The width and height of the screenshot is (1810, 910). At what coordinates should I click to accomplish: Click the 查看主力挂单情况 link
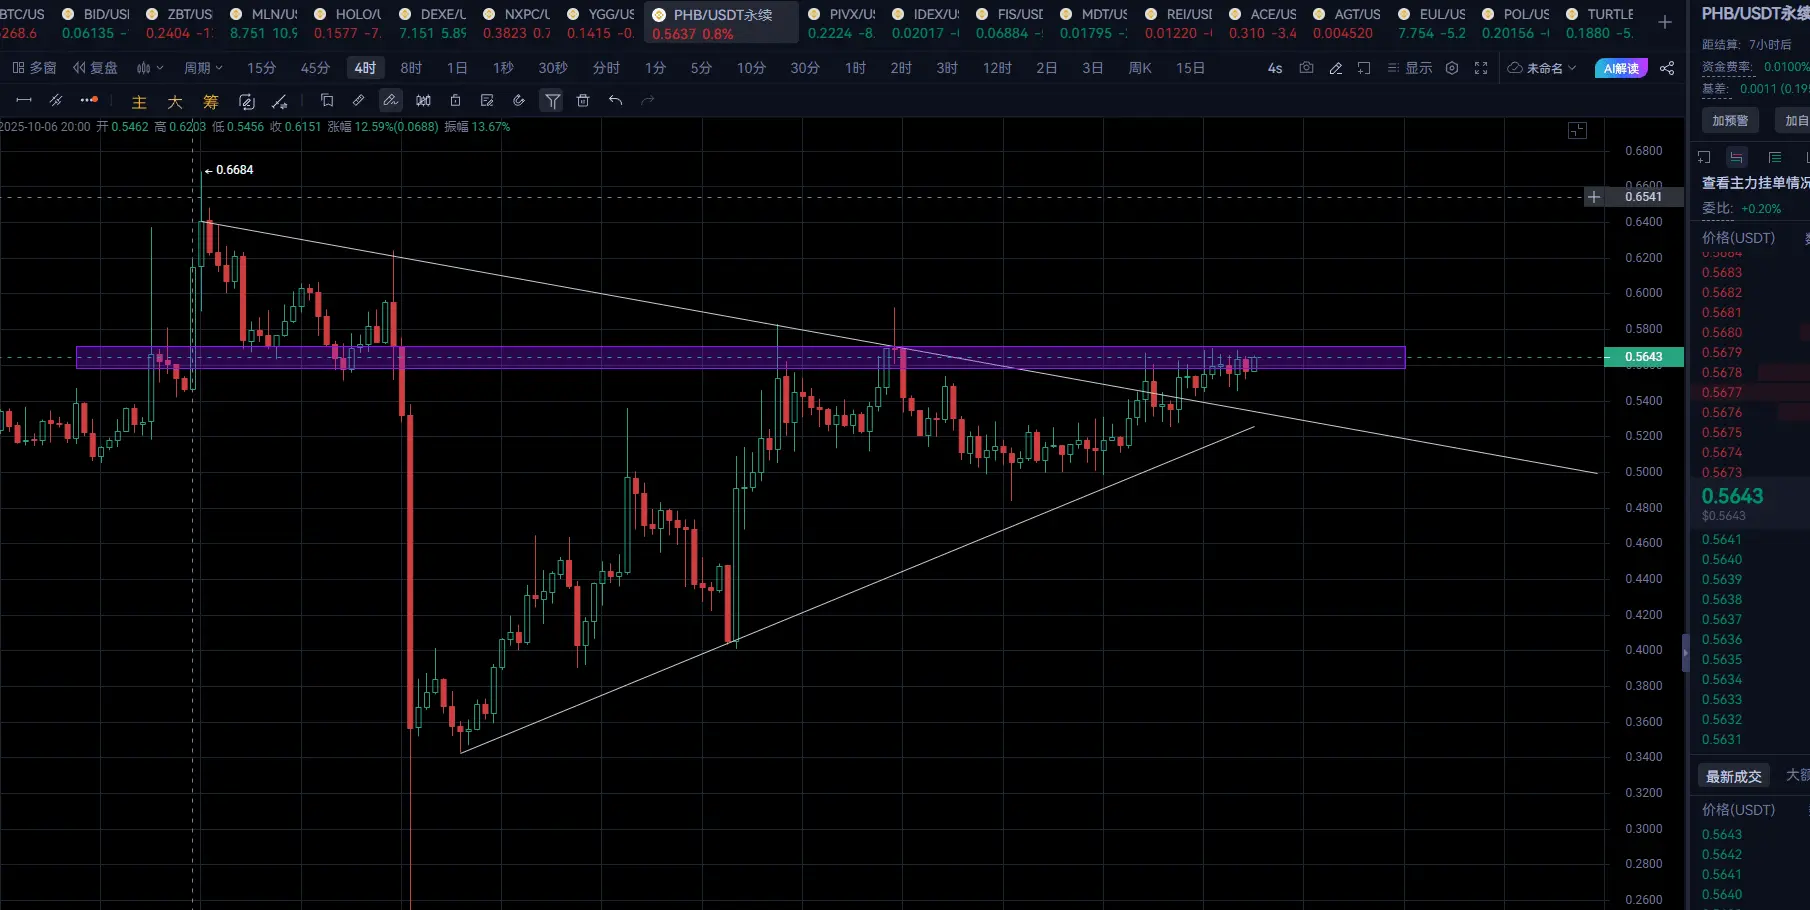pos(1756,183)
